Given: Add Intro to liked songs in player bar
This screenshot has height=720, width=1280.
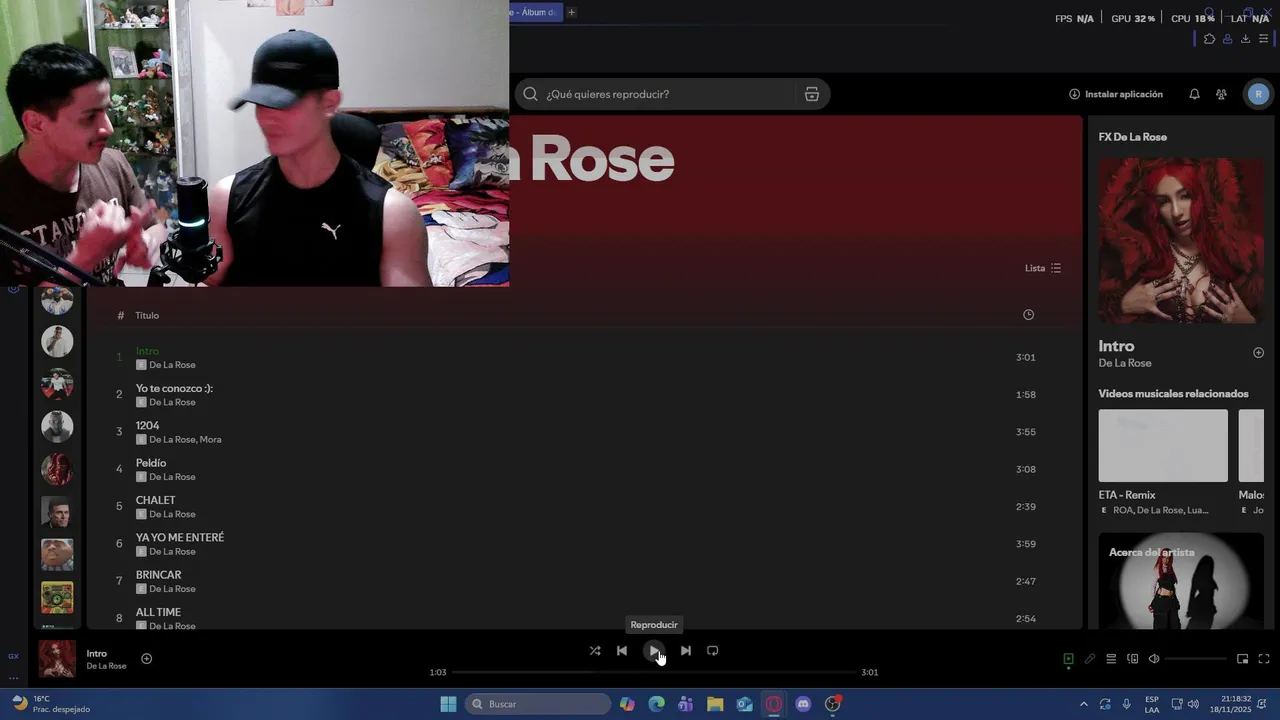Looking at the screenshot, I should pos(146,659).
